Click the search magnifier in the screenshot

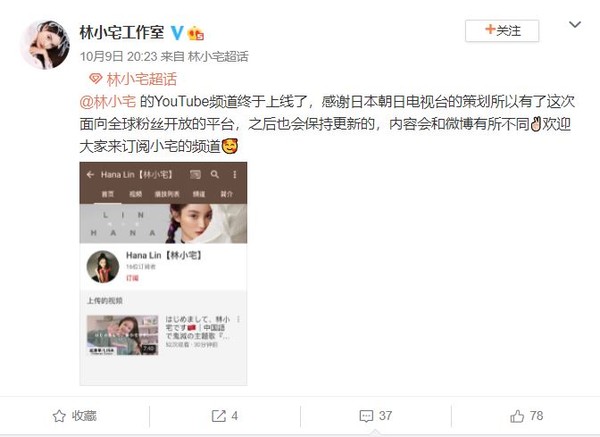point(215,174)
